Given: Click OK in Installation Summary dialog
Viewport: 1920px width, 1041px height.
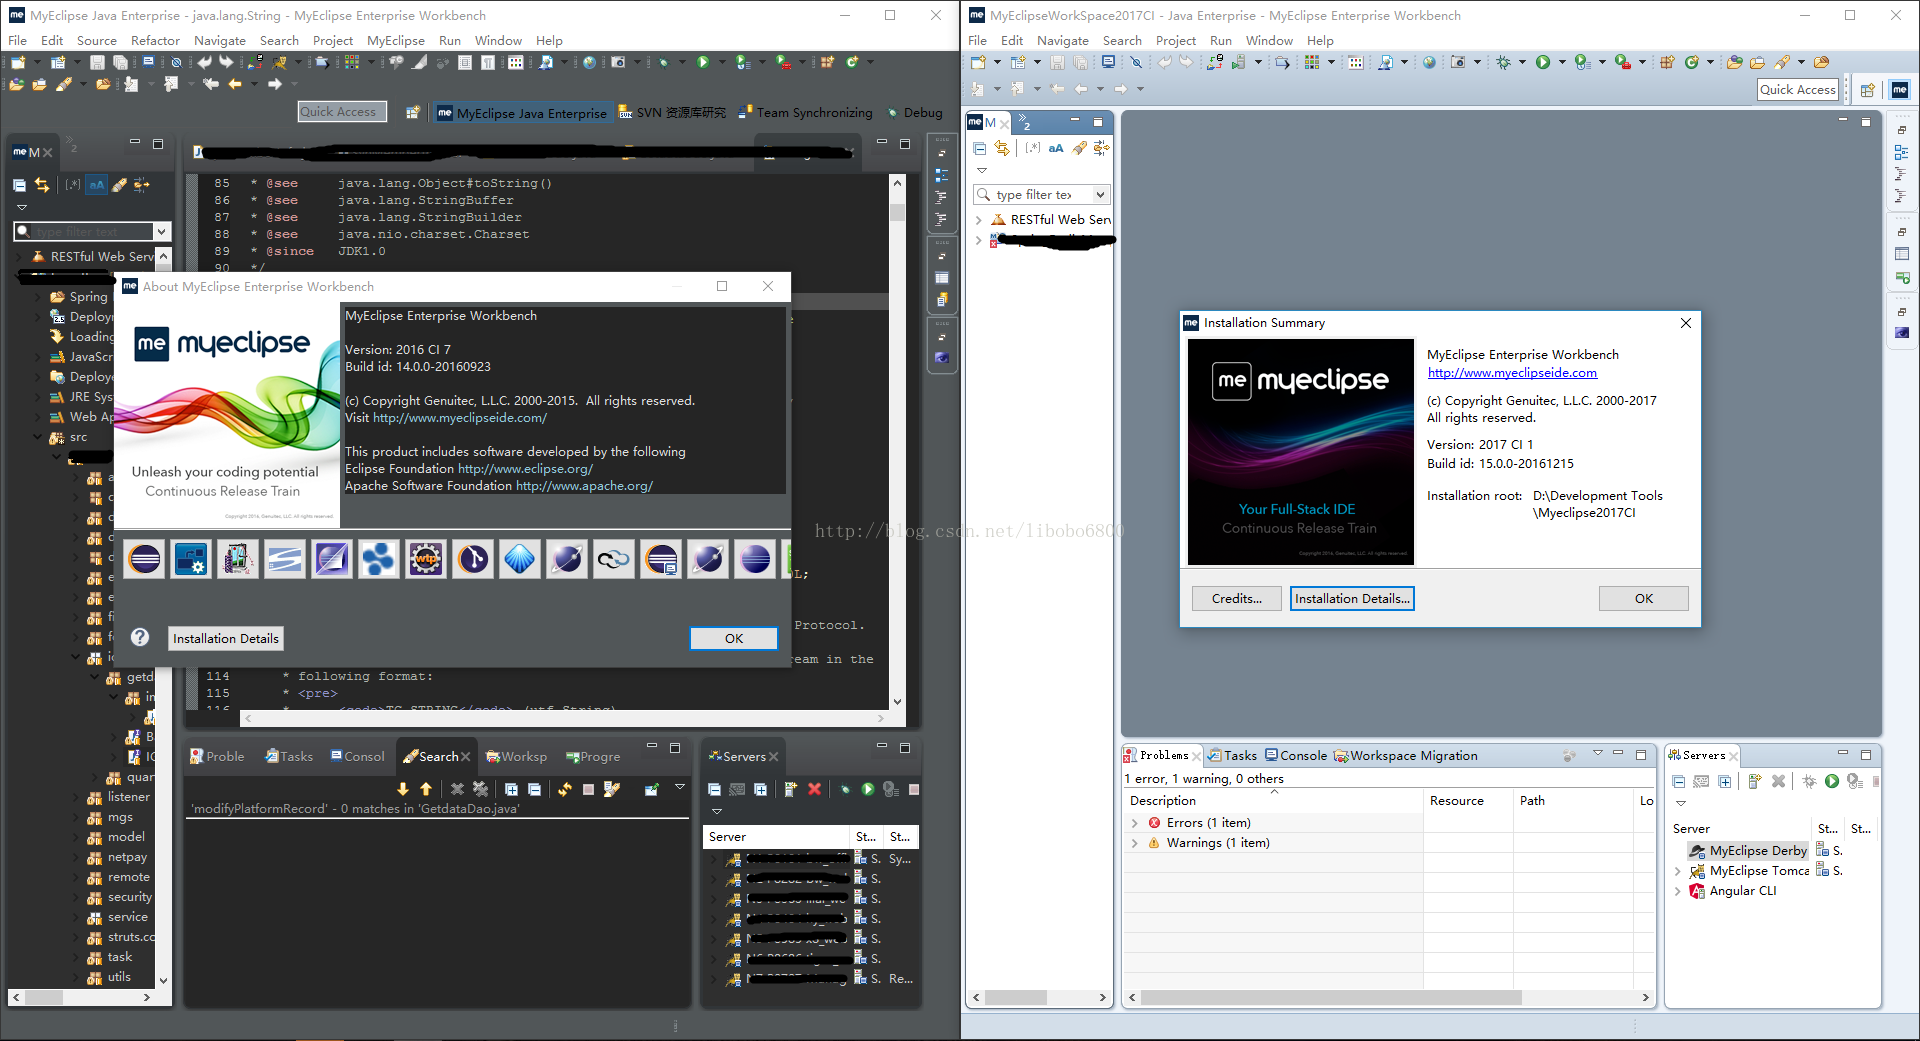Looking at the screenshot, I should click(x=1644, y=599).
